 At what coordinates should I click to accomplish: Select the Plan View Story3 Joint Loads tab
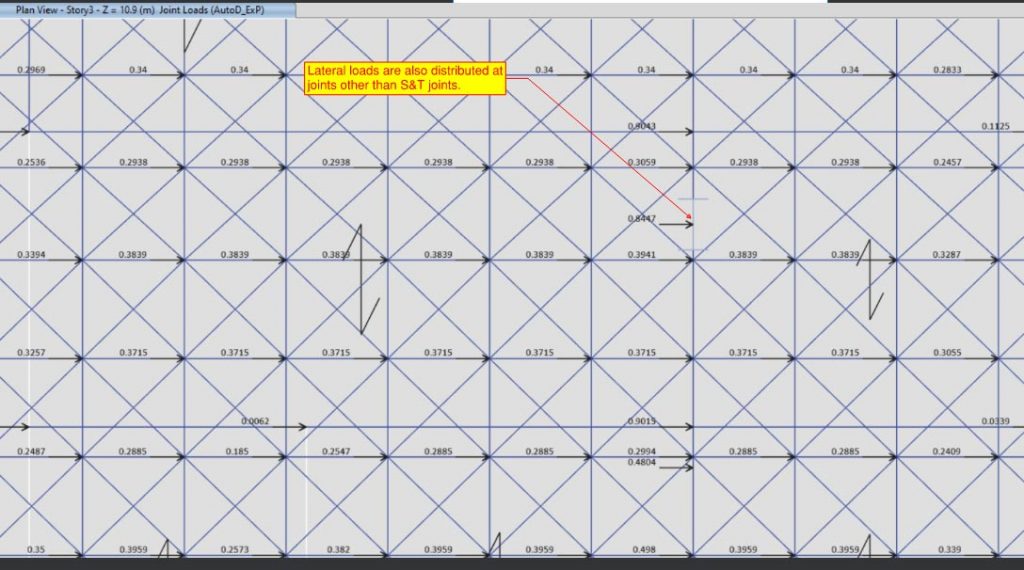pos(140,9)
